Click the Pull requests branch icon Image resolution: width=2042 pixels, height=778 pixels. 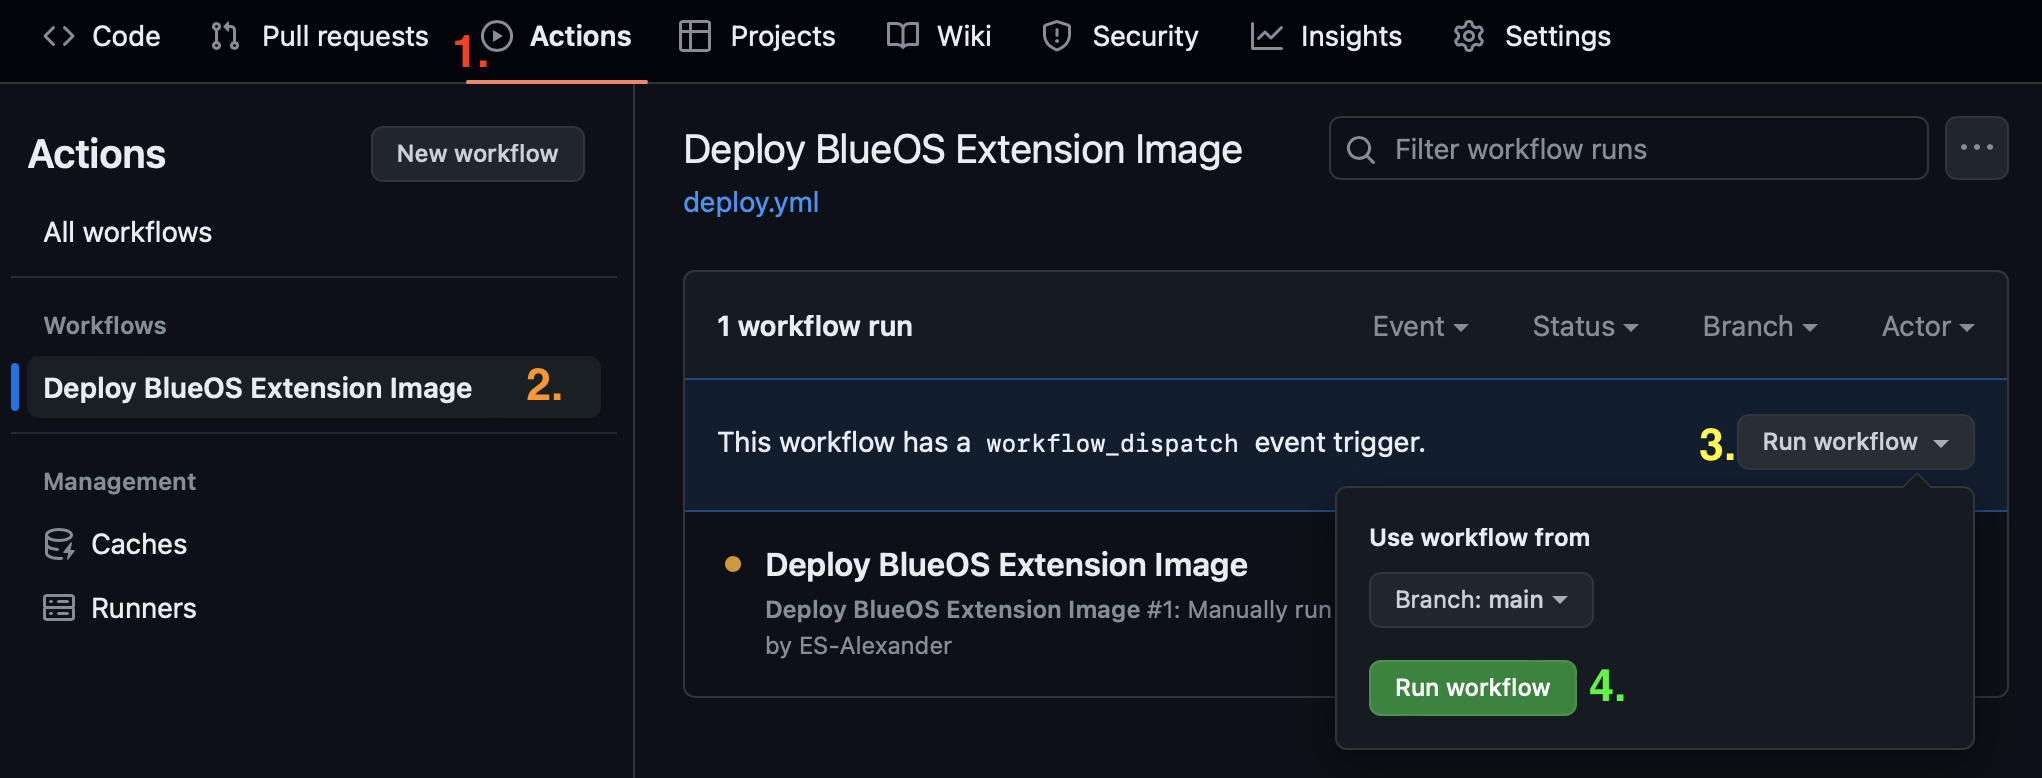225,36
